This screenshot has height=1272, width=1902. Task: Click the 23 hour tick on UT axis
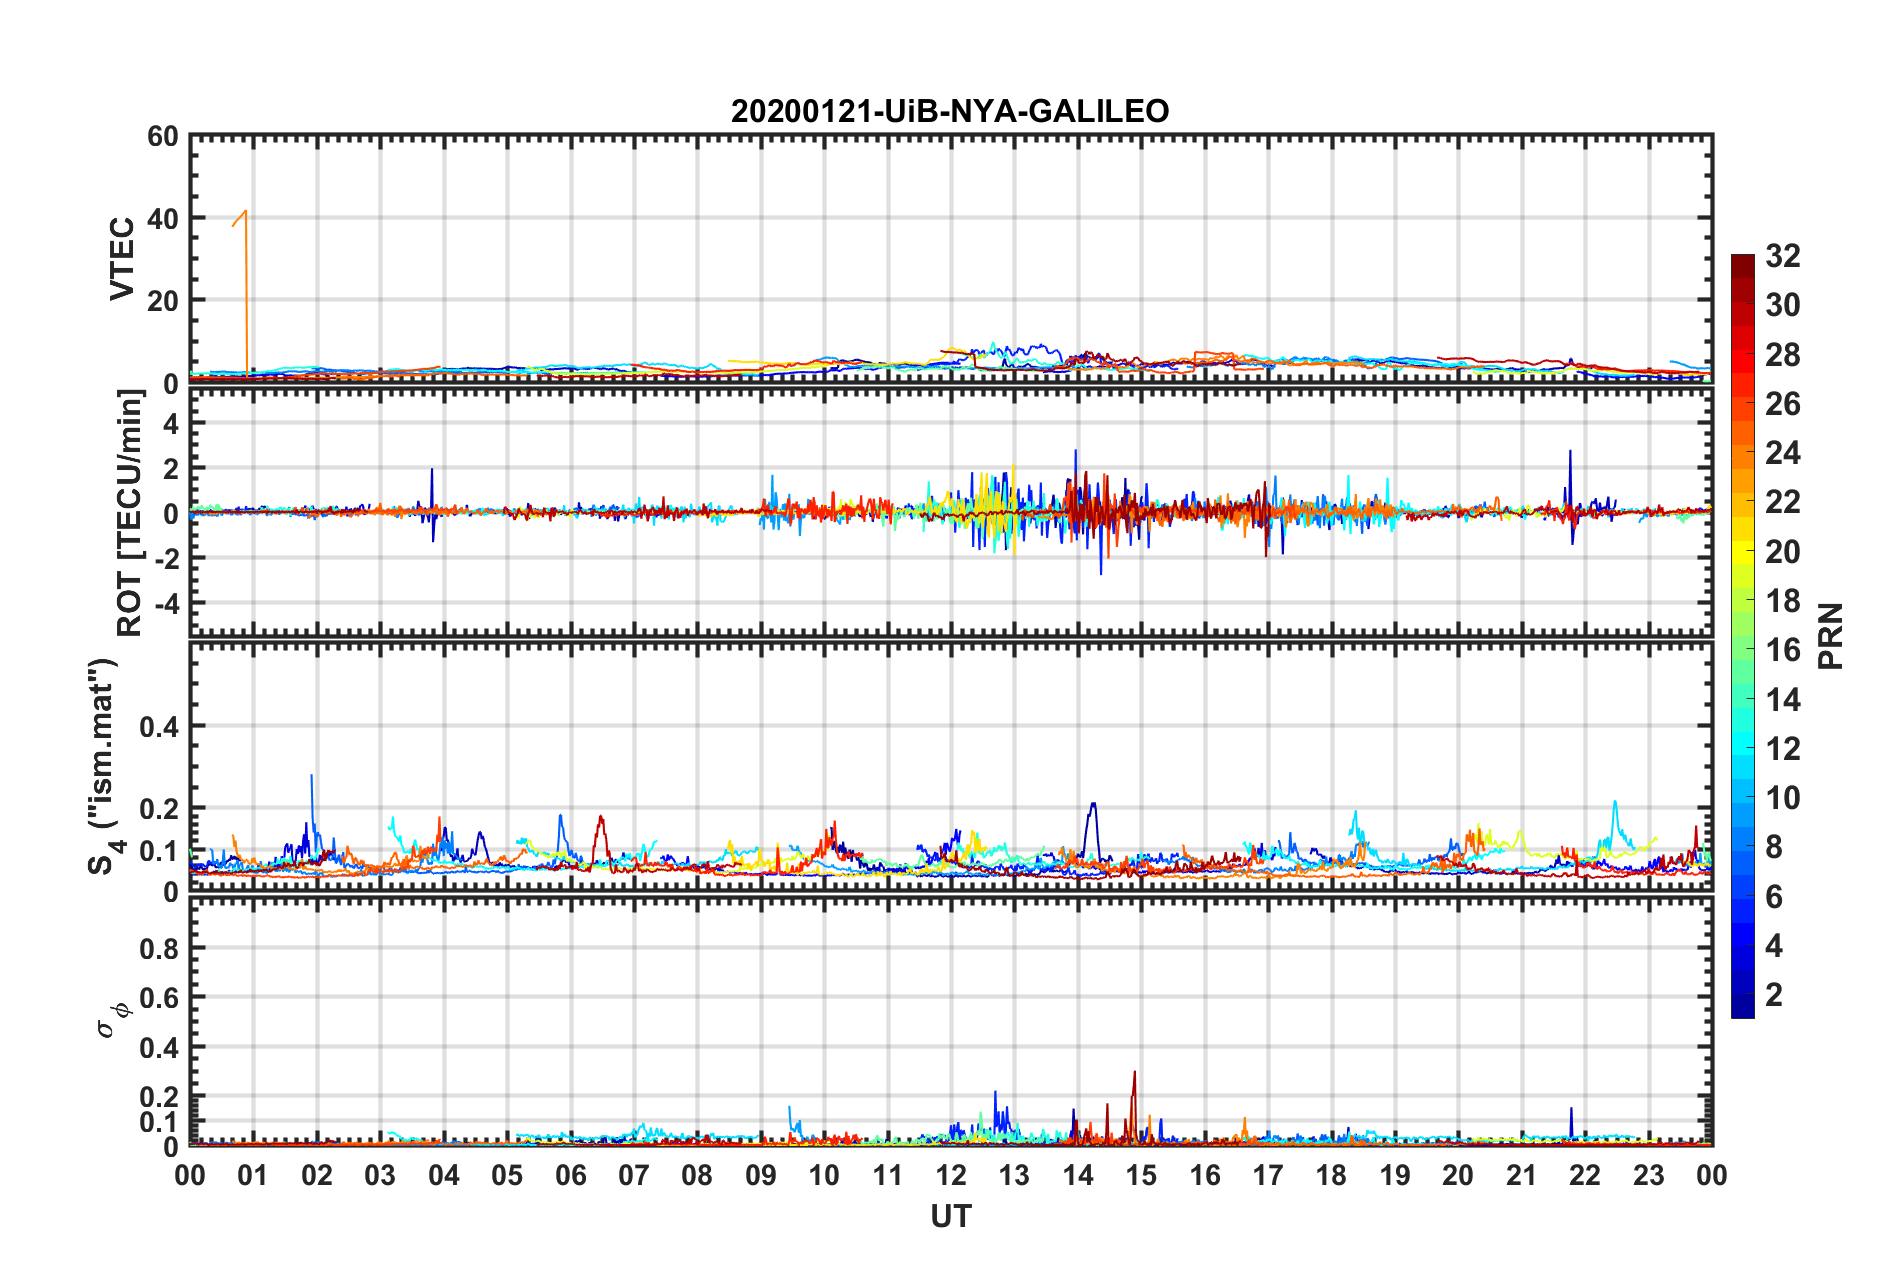coord(1648,1175)
